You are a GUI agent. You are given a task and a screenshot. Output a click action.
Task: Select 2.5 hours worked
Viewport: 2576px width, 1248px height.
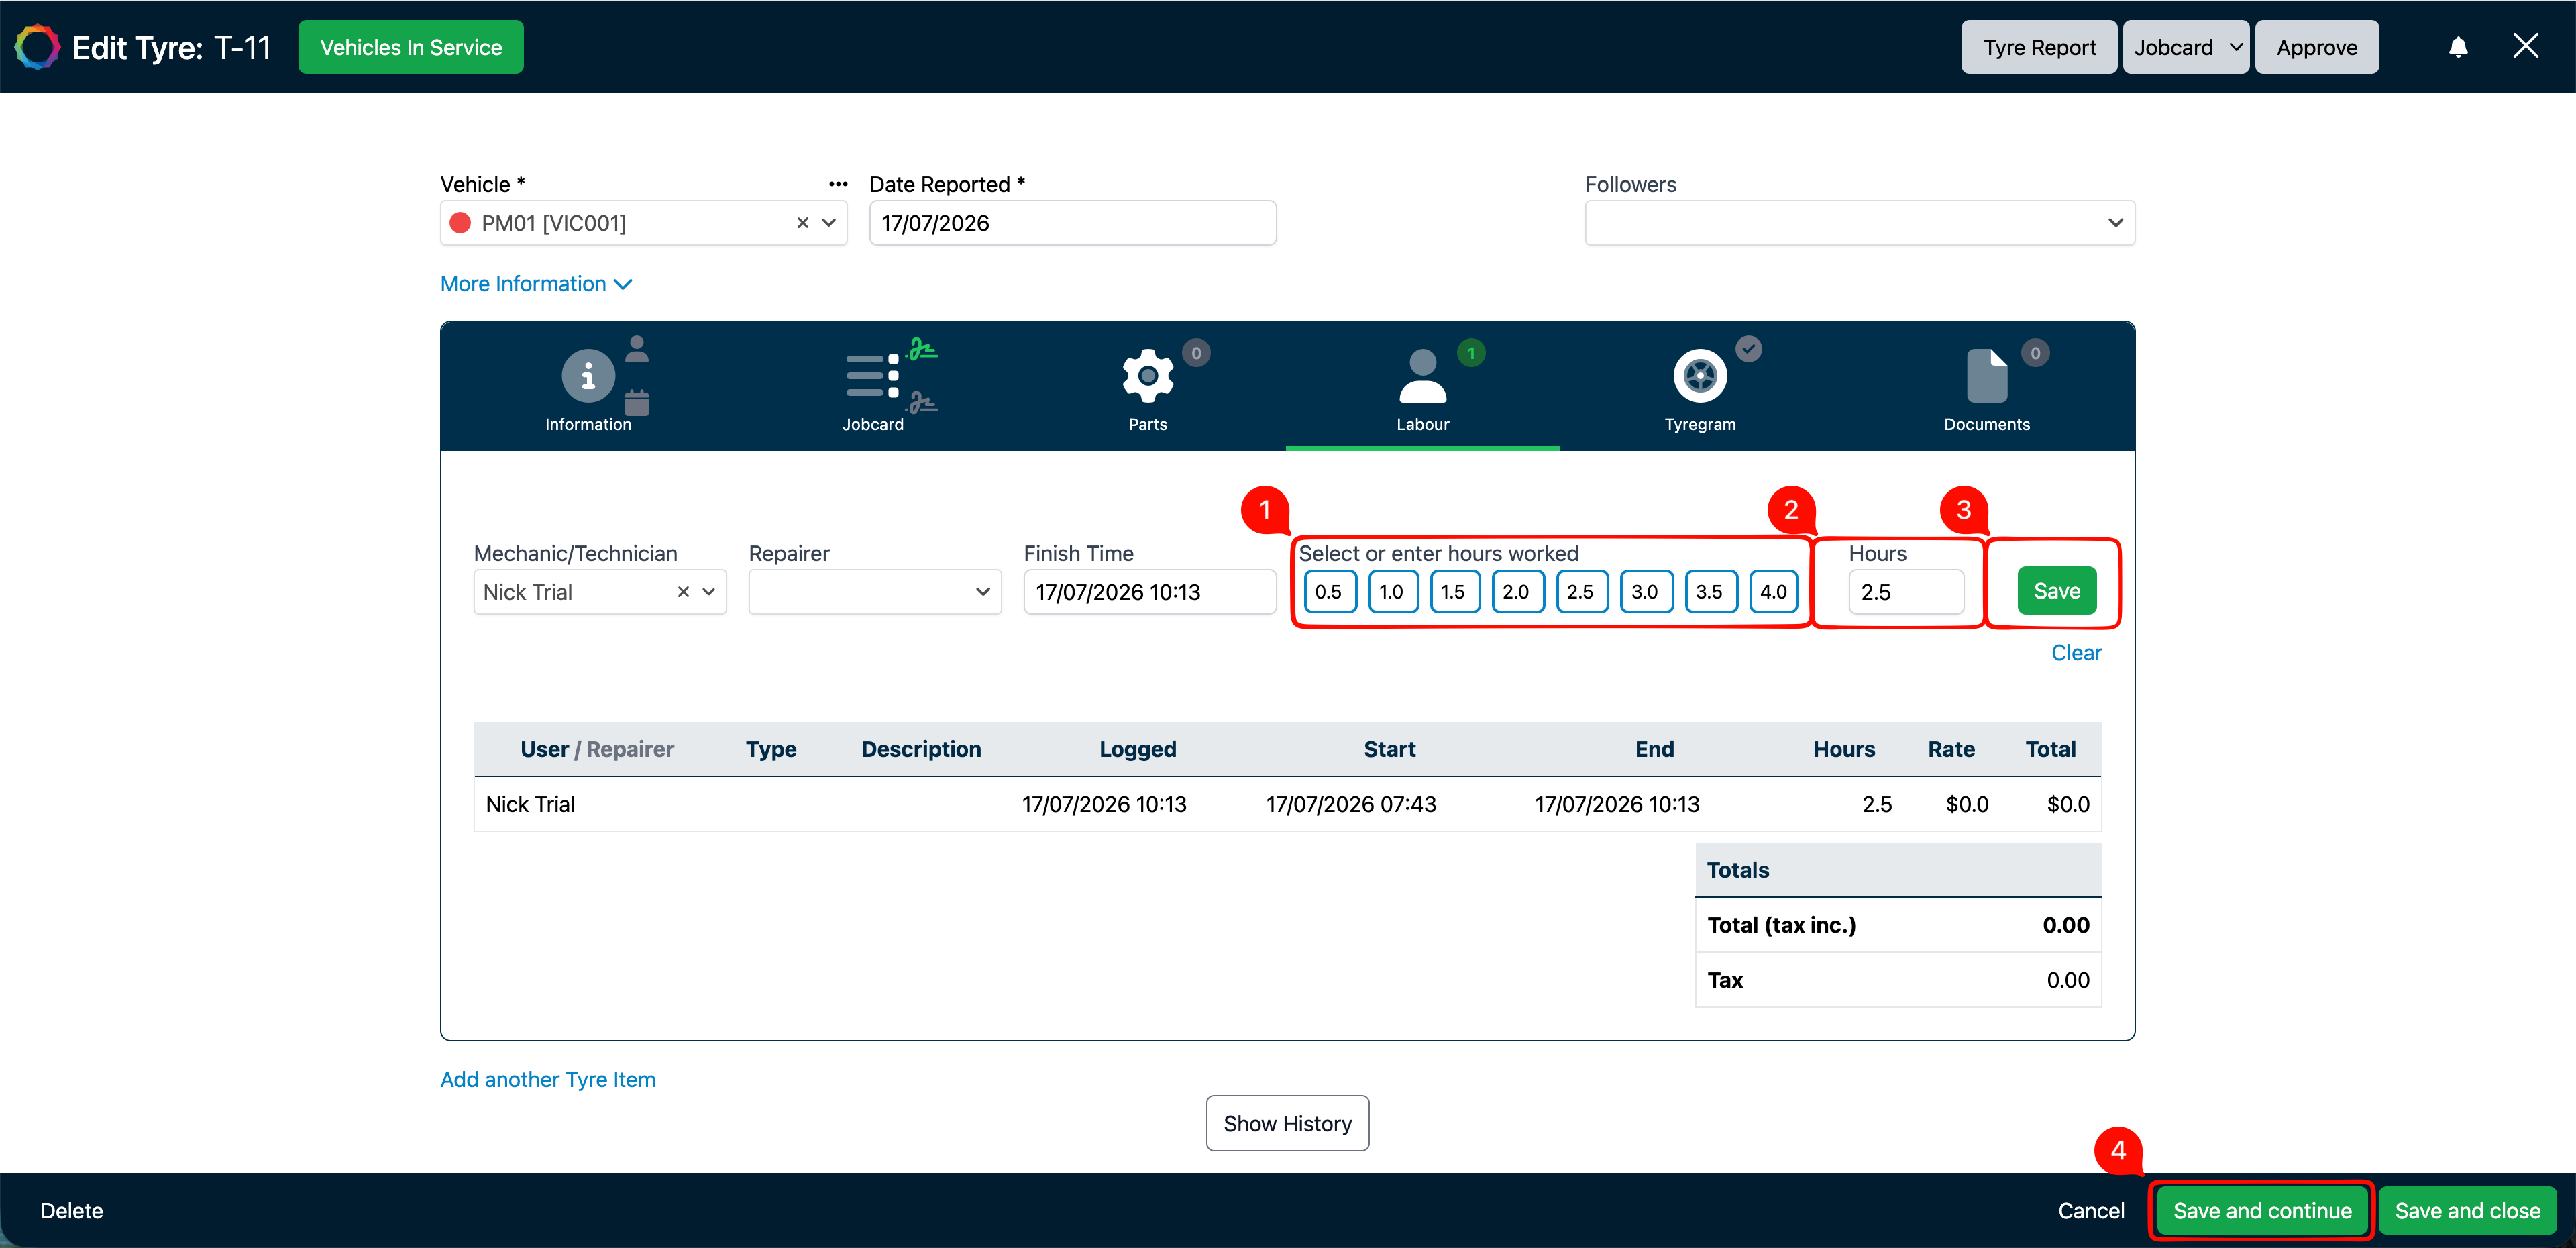tap(1581, 592)
